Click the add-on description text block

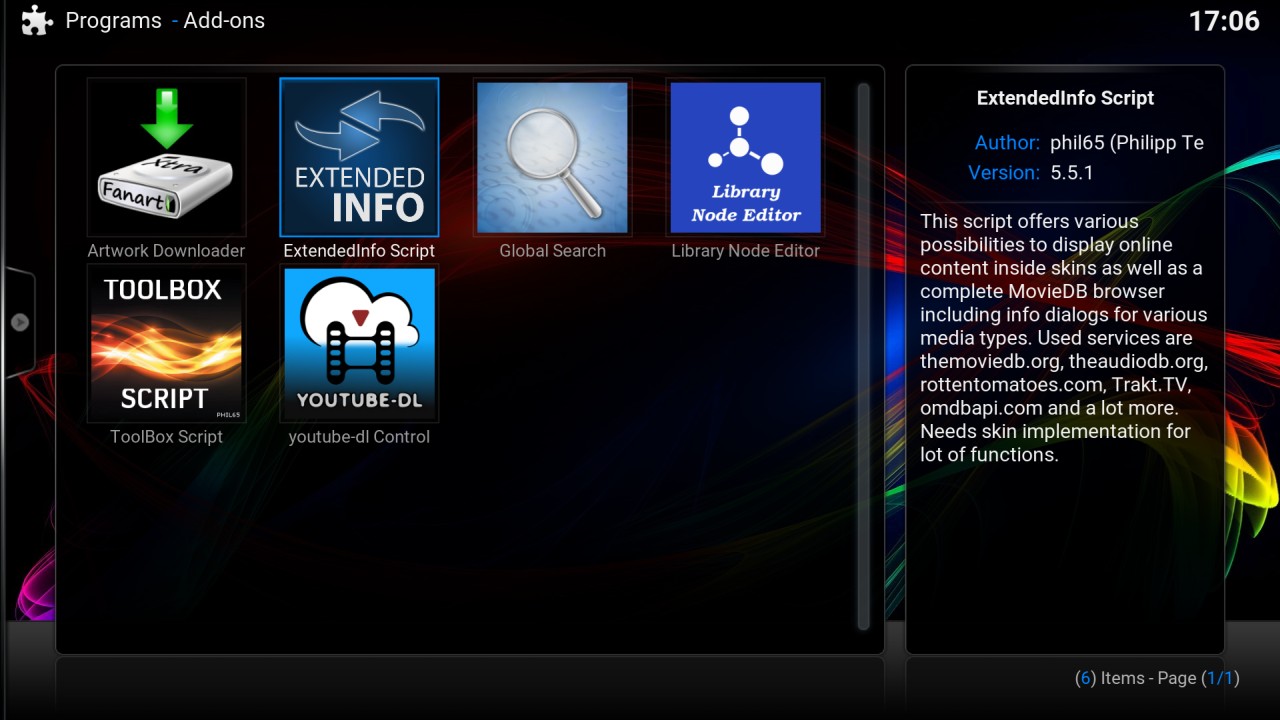tap(1064, 338)
